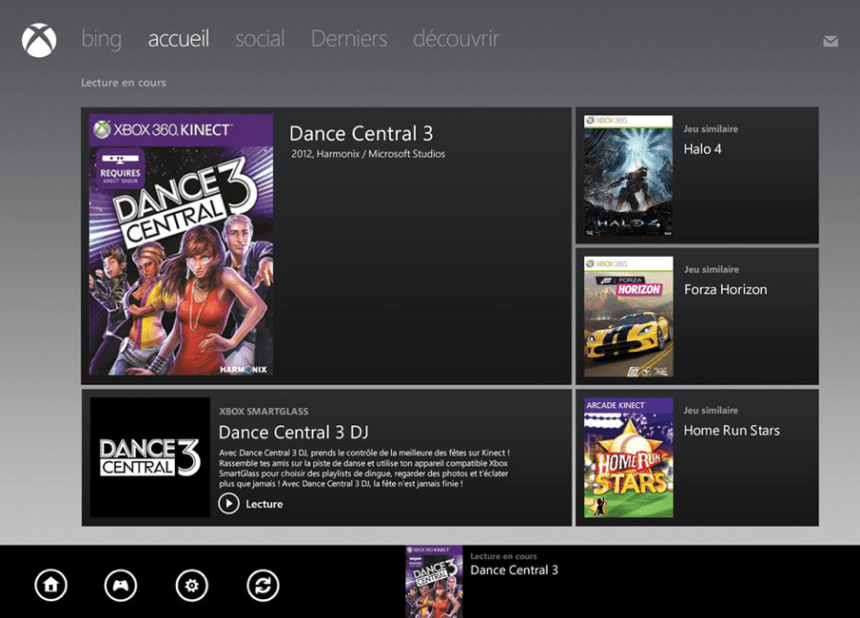Image resolution: width=860 pixels, height=618 pixels.
Task: Open now playing thumbnail in bottom bar
Action: click(x=434, y=581)
